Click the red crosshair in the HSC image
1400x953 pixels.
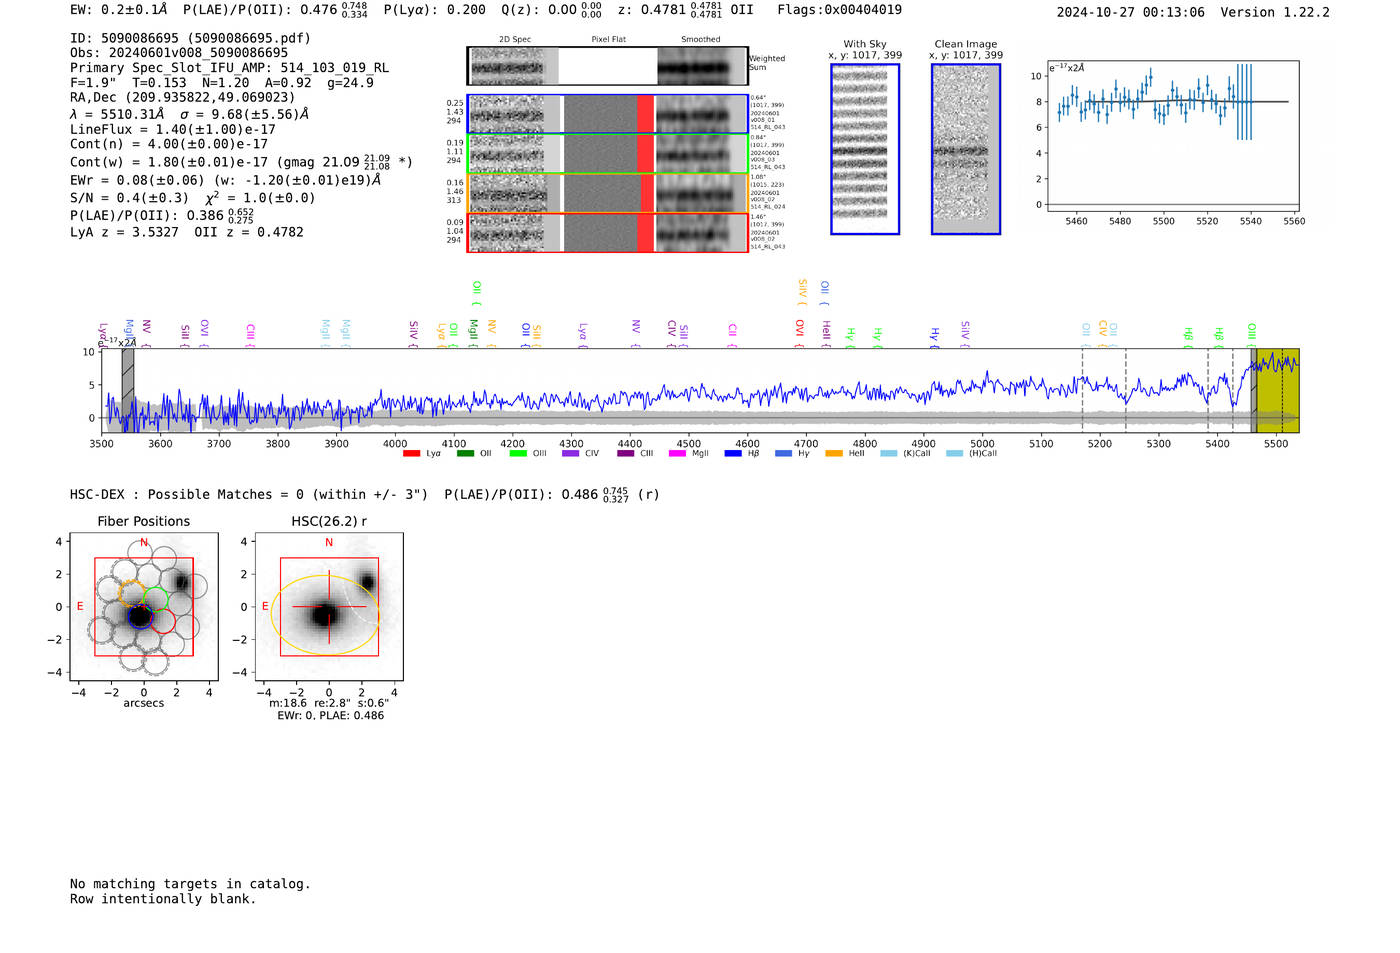coord(329,606)
